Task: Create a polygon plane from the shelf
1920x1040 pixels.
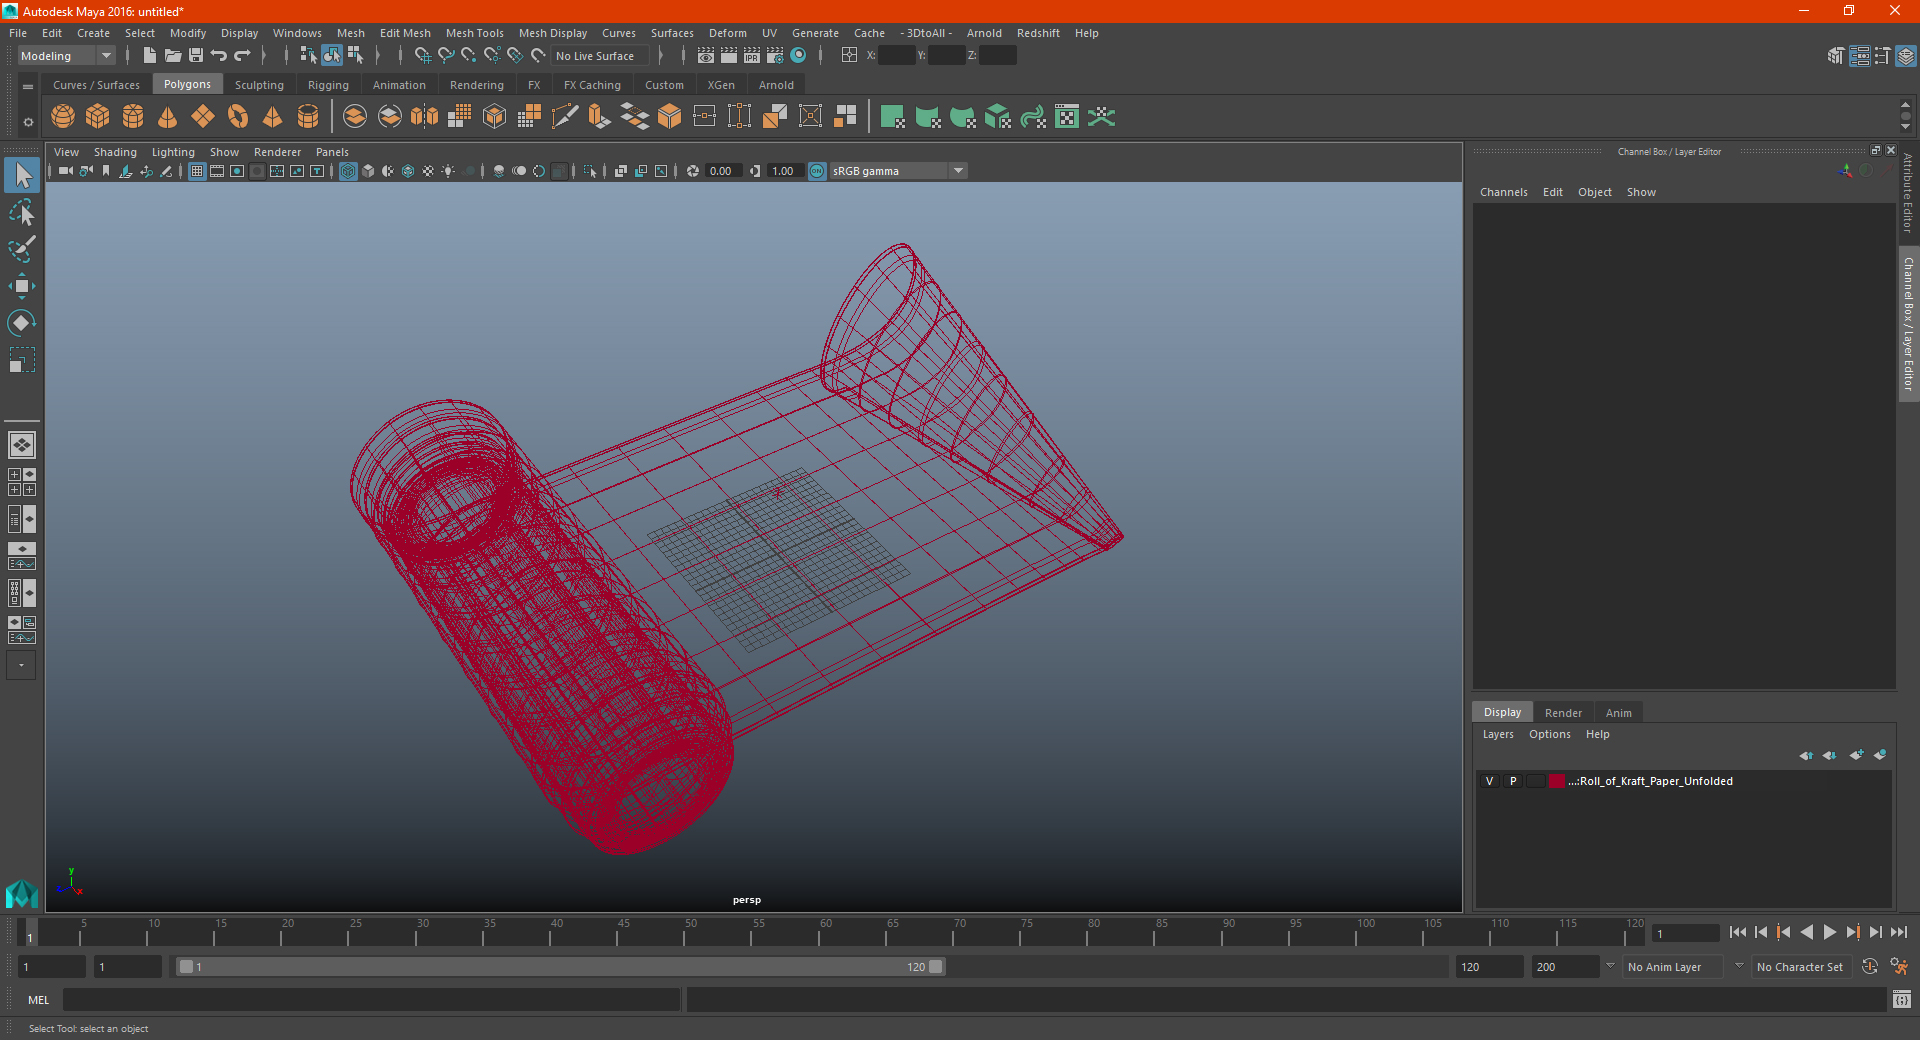Action: (203, 117)
